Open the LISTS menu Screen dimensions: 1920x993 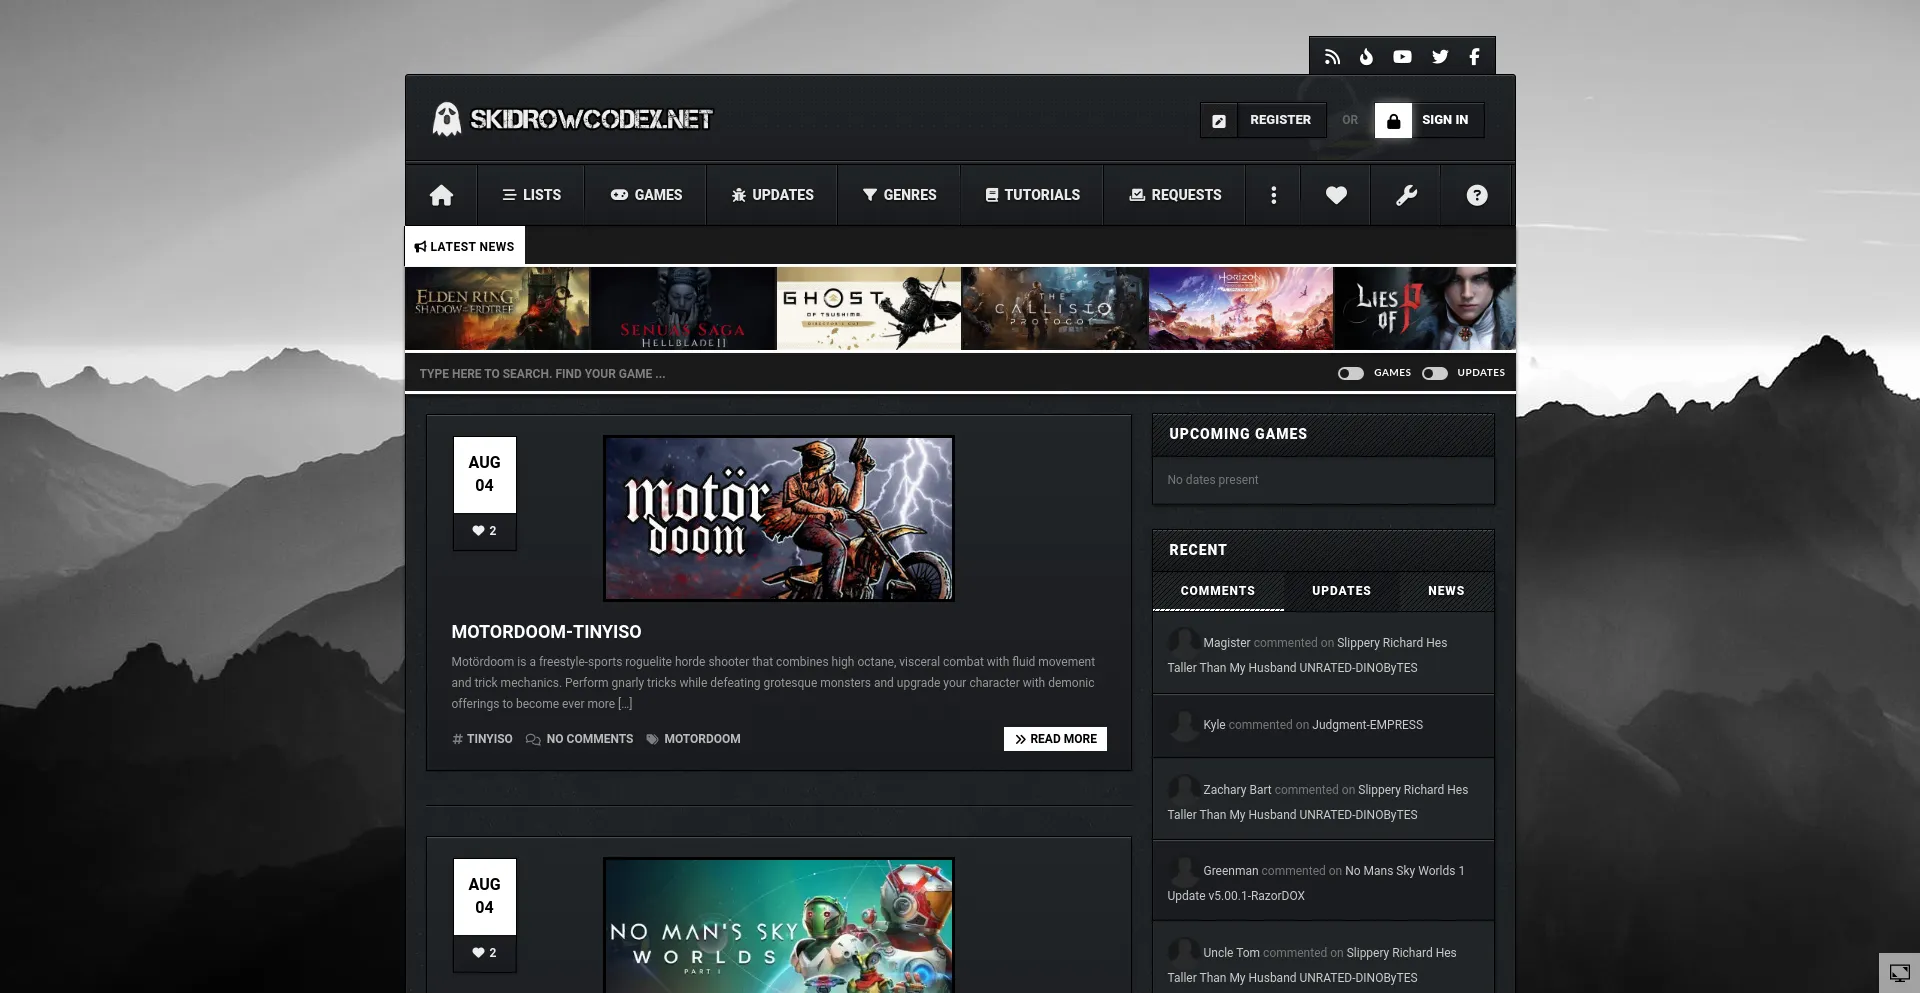coord(531,195)
